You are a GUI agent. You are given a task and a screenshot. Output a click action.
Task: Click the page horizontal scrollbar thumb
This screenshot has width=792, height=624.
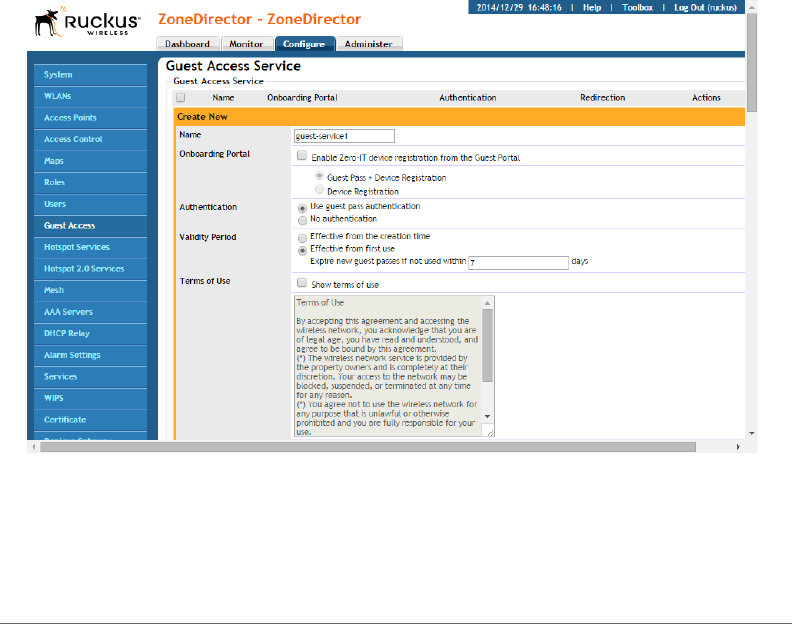[x=368, y=447]
